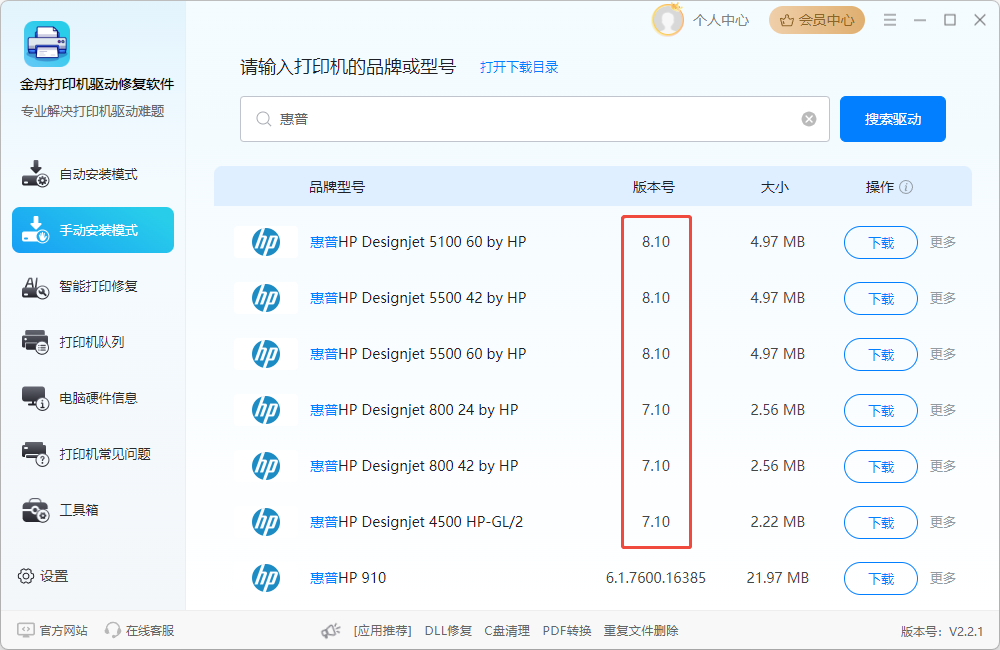Screen dimensions: 1000x650
Task: Click the user avatar icon
Action: tap(667, 20)
